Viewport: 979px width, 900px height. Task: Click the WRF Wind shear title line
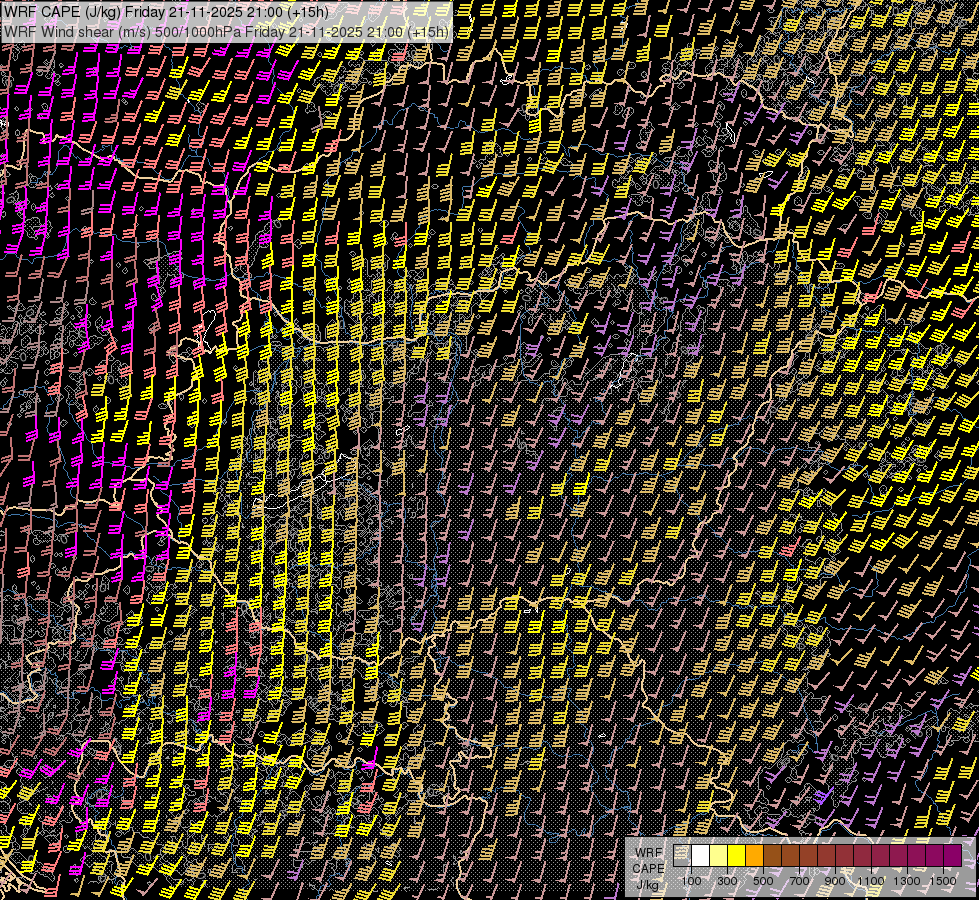pos(225,31)
